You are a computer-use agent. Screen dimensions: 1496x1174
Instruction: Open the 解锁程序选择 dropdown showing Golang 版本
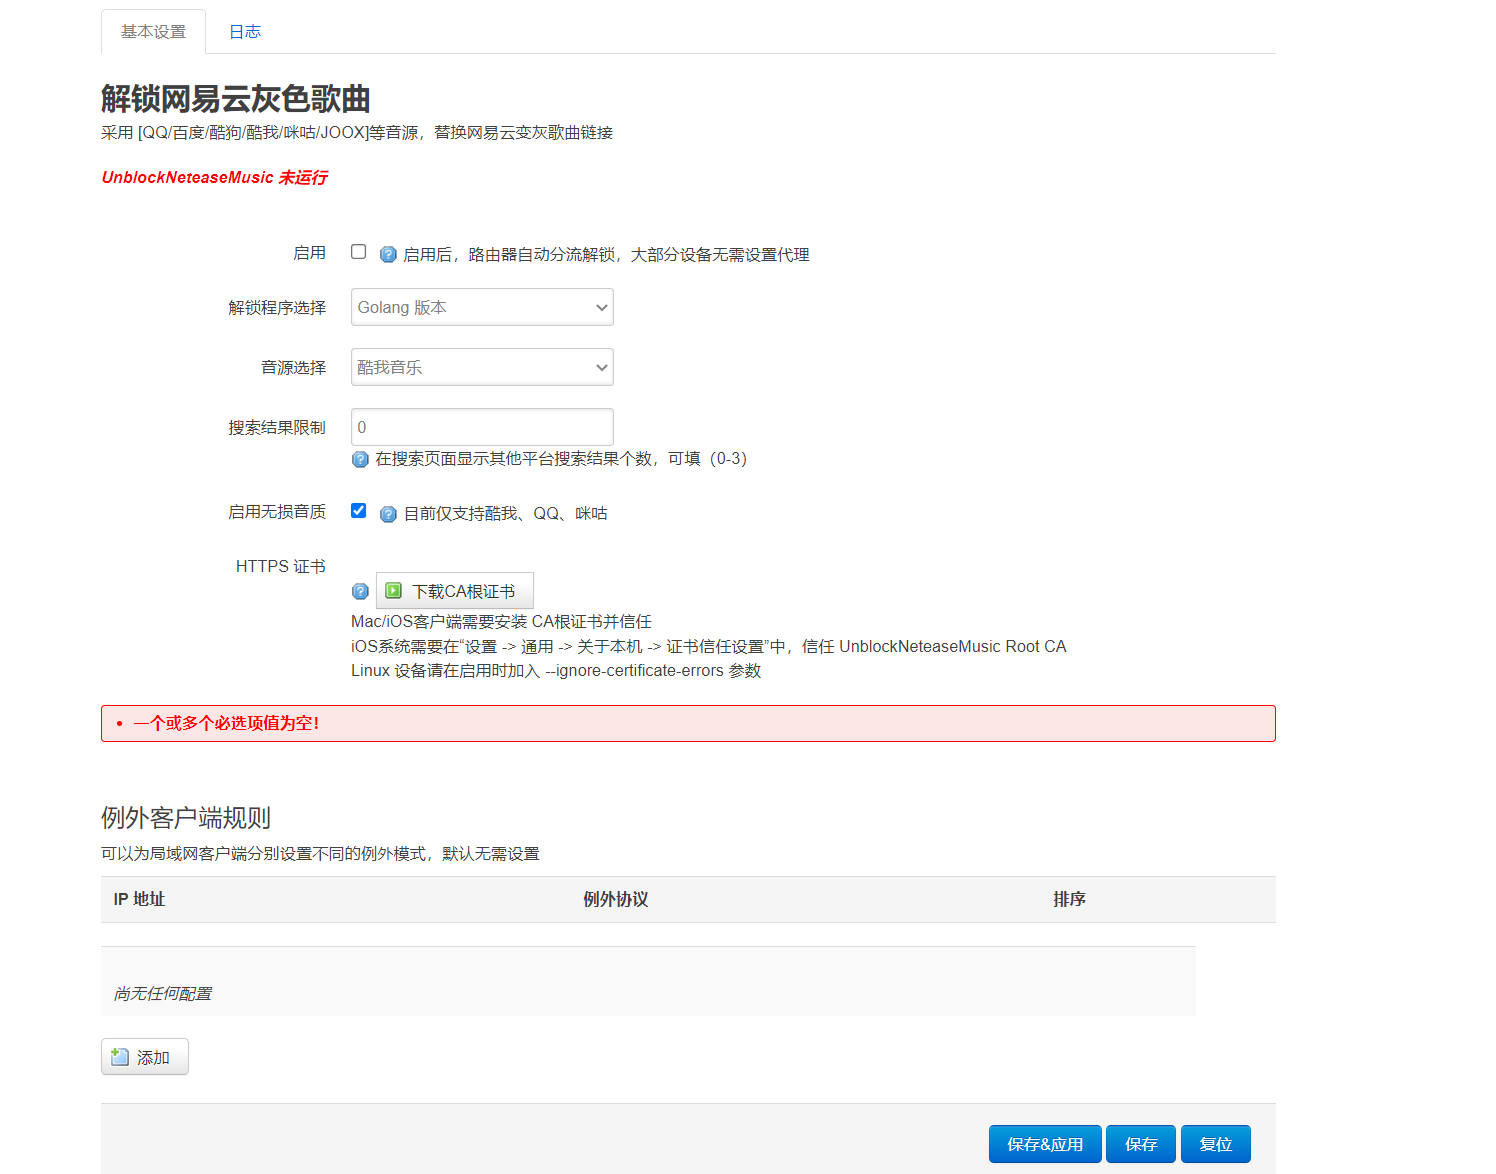pyautogui.click(x=481, y=307)
